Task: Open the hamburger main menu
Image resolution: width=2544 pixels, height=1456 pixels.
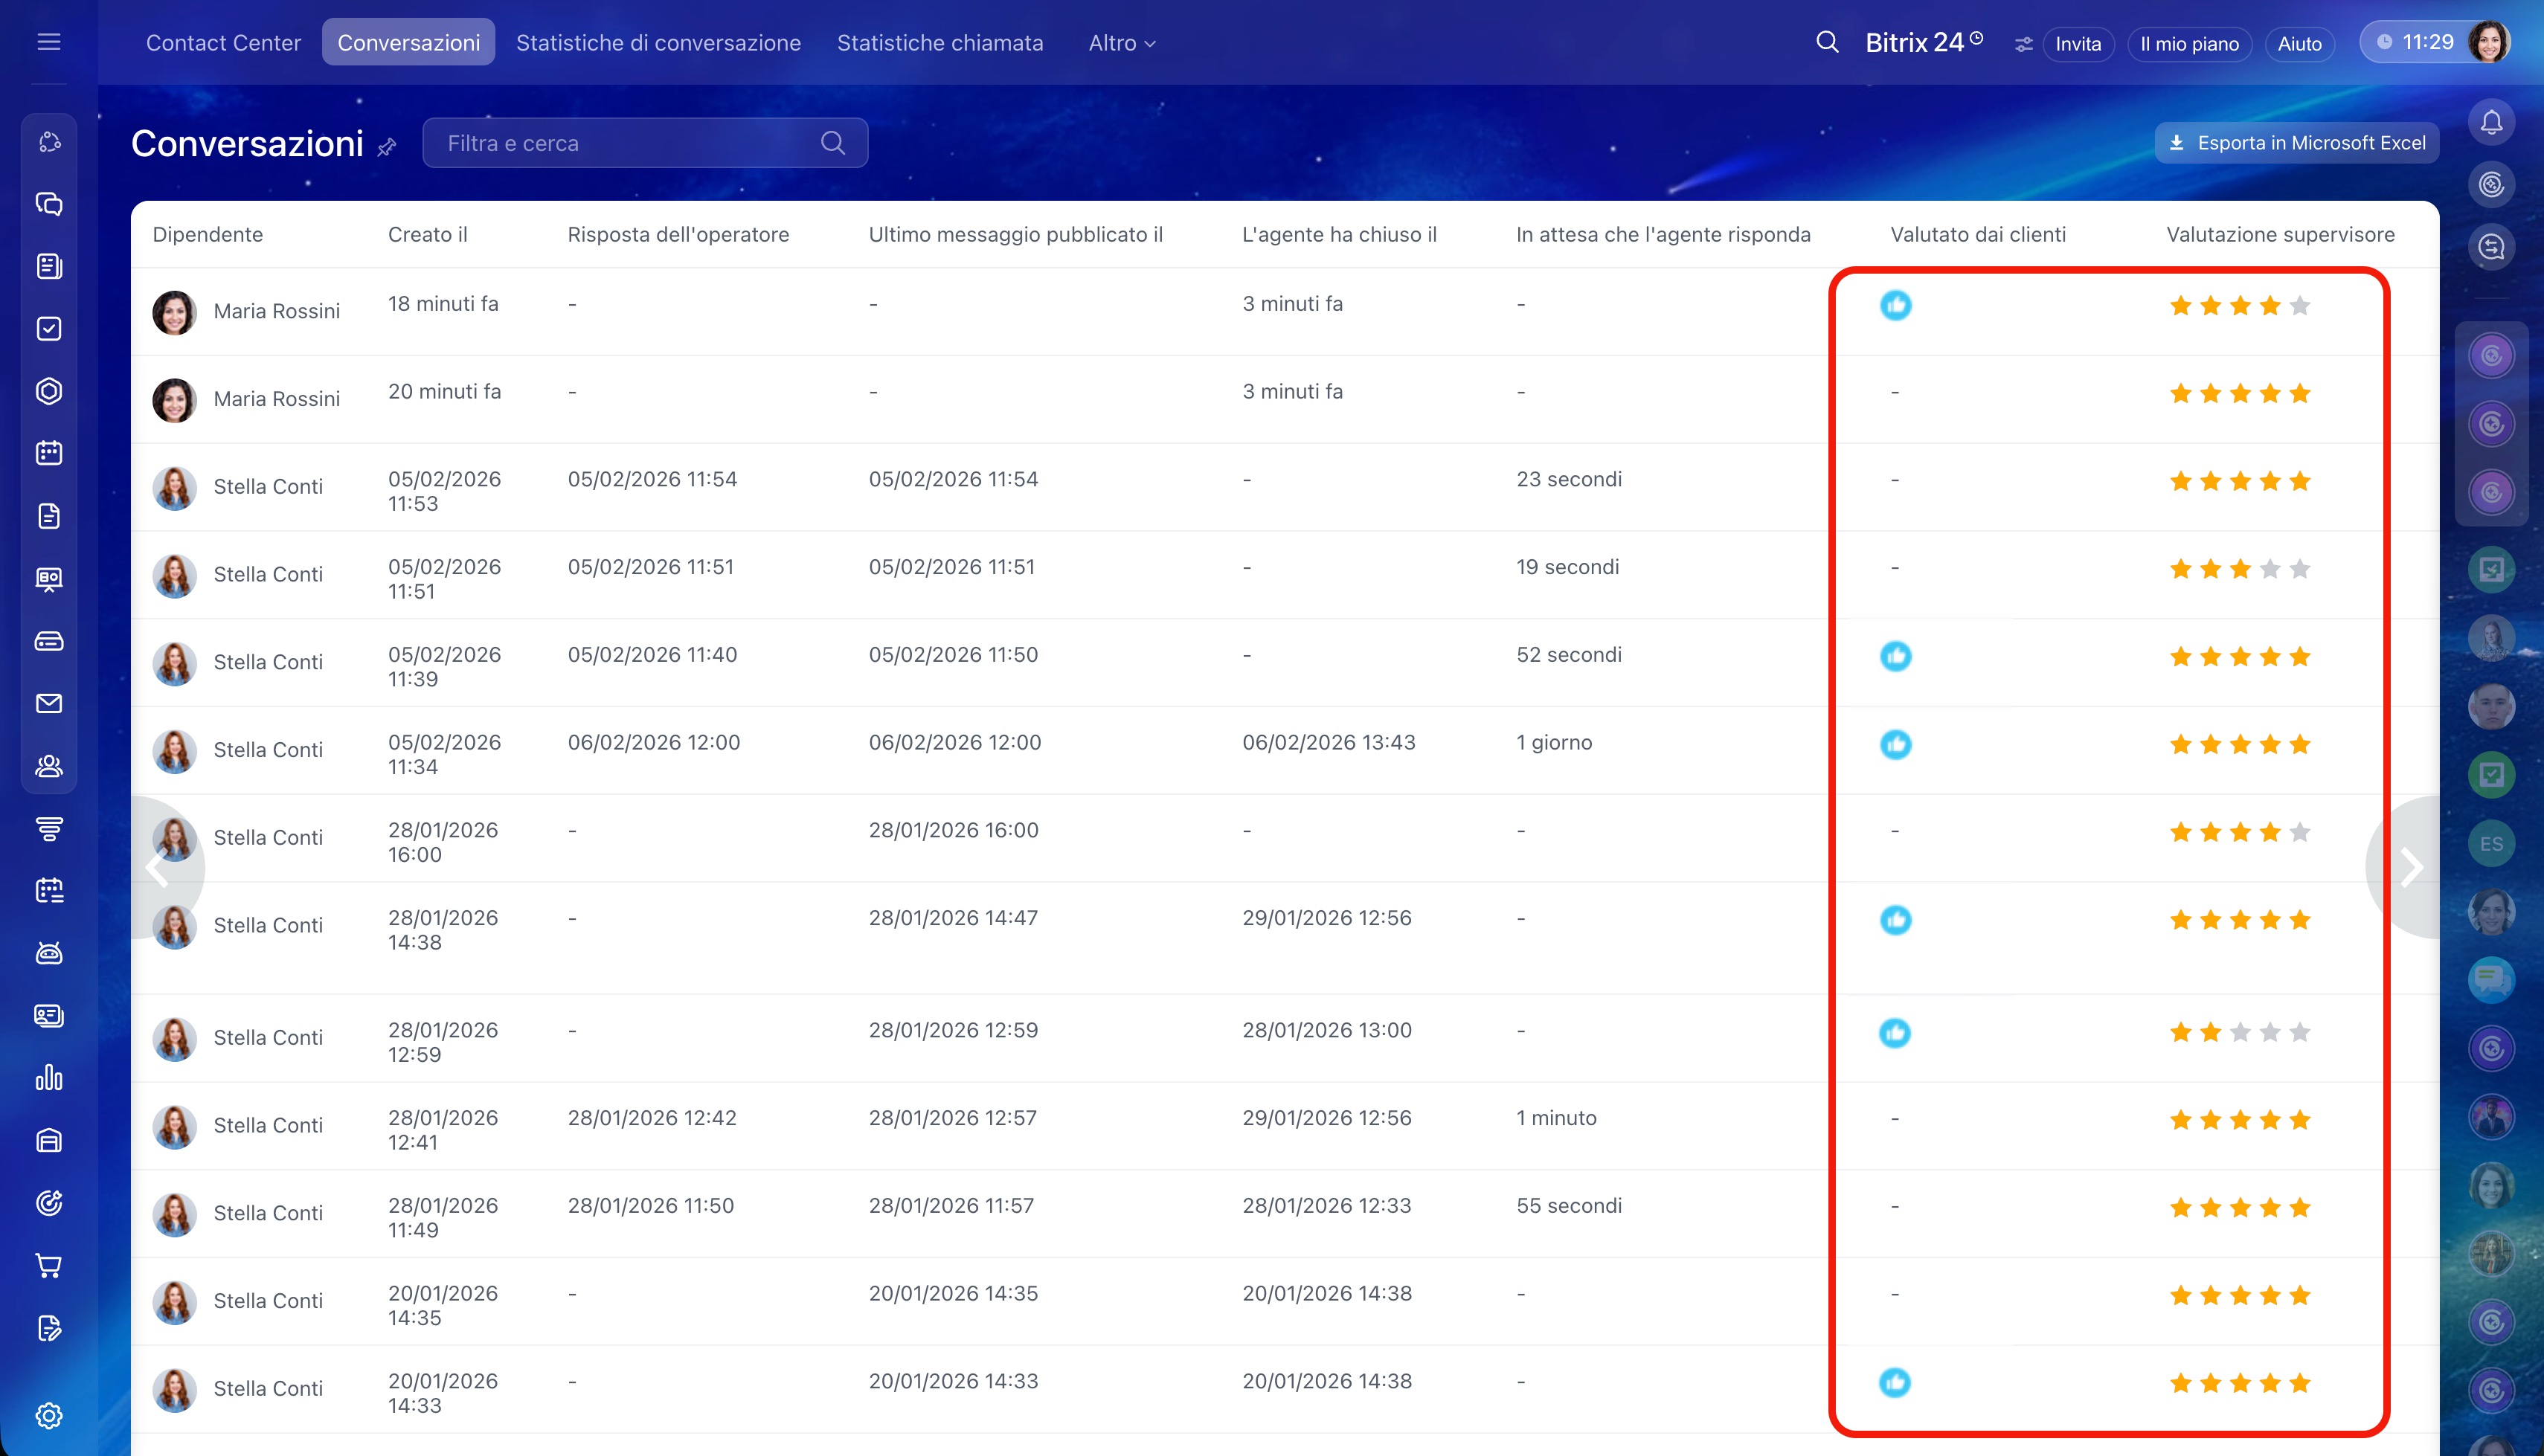Action: click(x=49, y=42)
